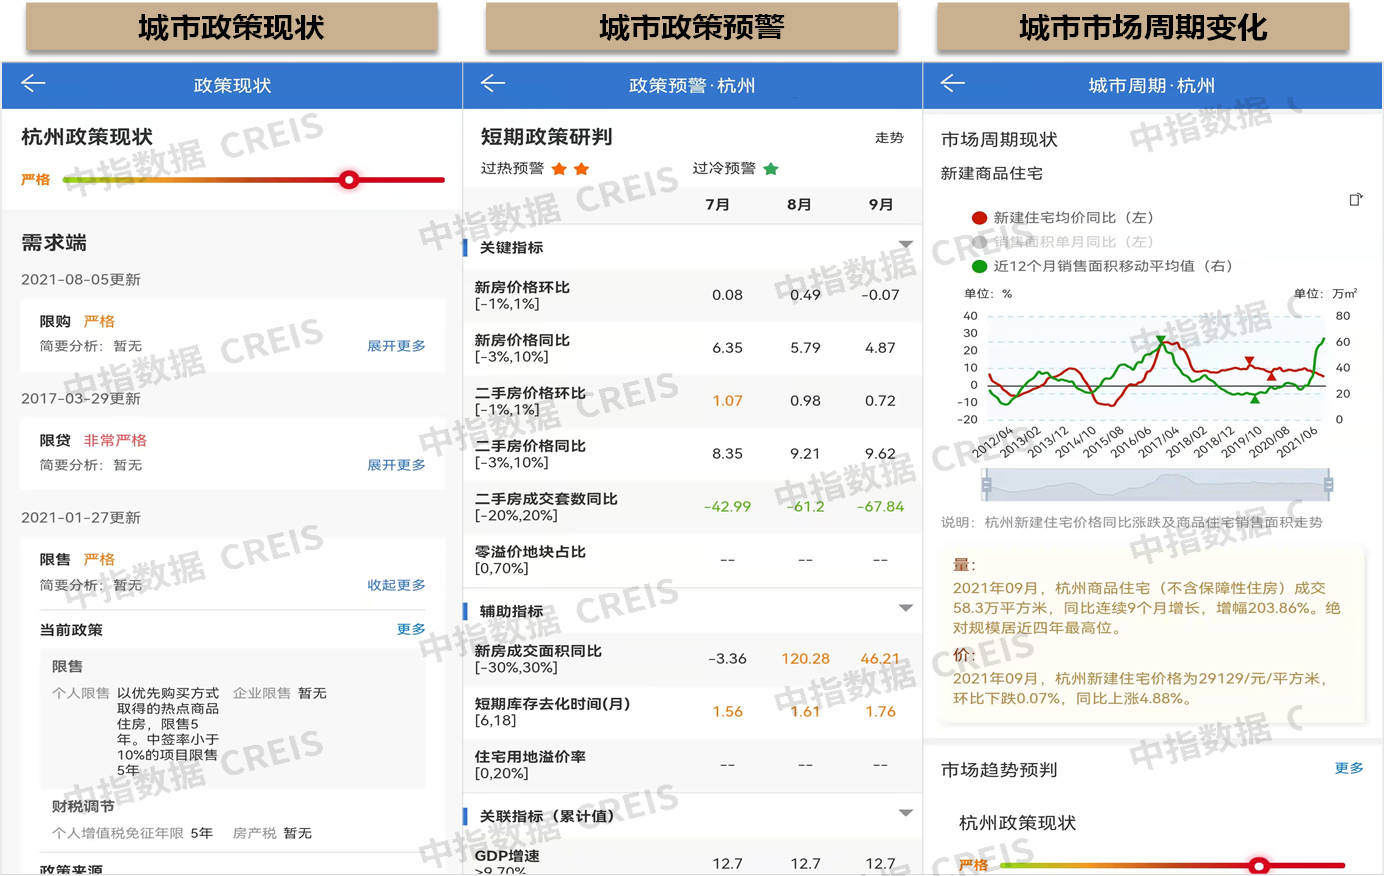This screenshot has height=876, width=1385.
Task: Click left handle of chart range selector
Action: coord(986,486)
